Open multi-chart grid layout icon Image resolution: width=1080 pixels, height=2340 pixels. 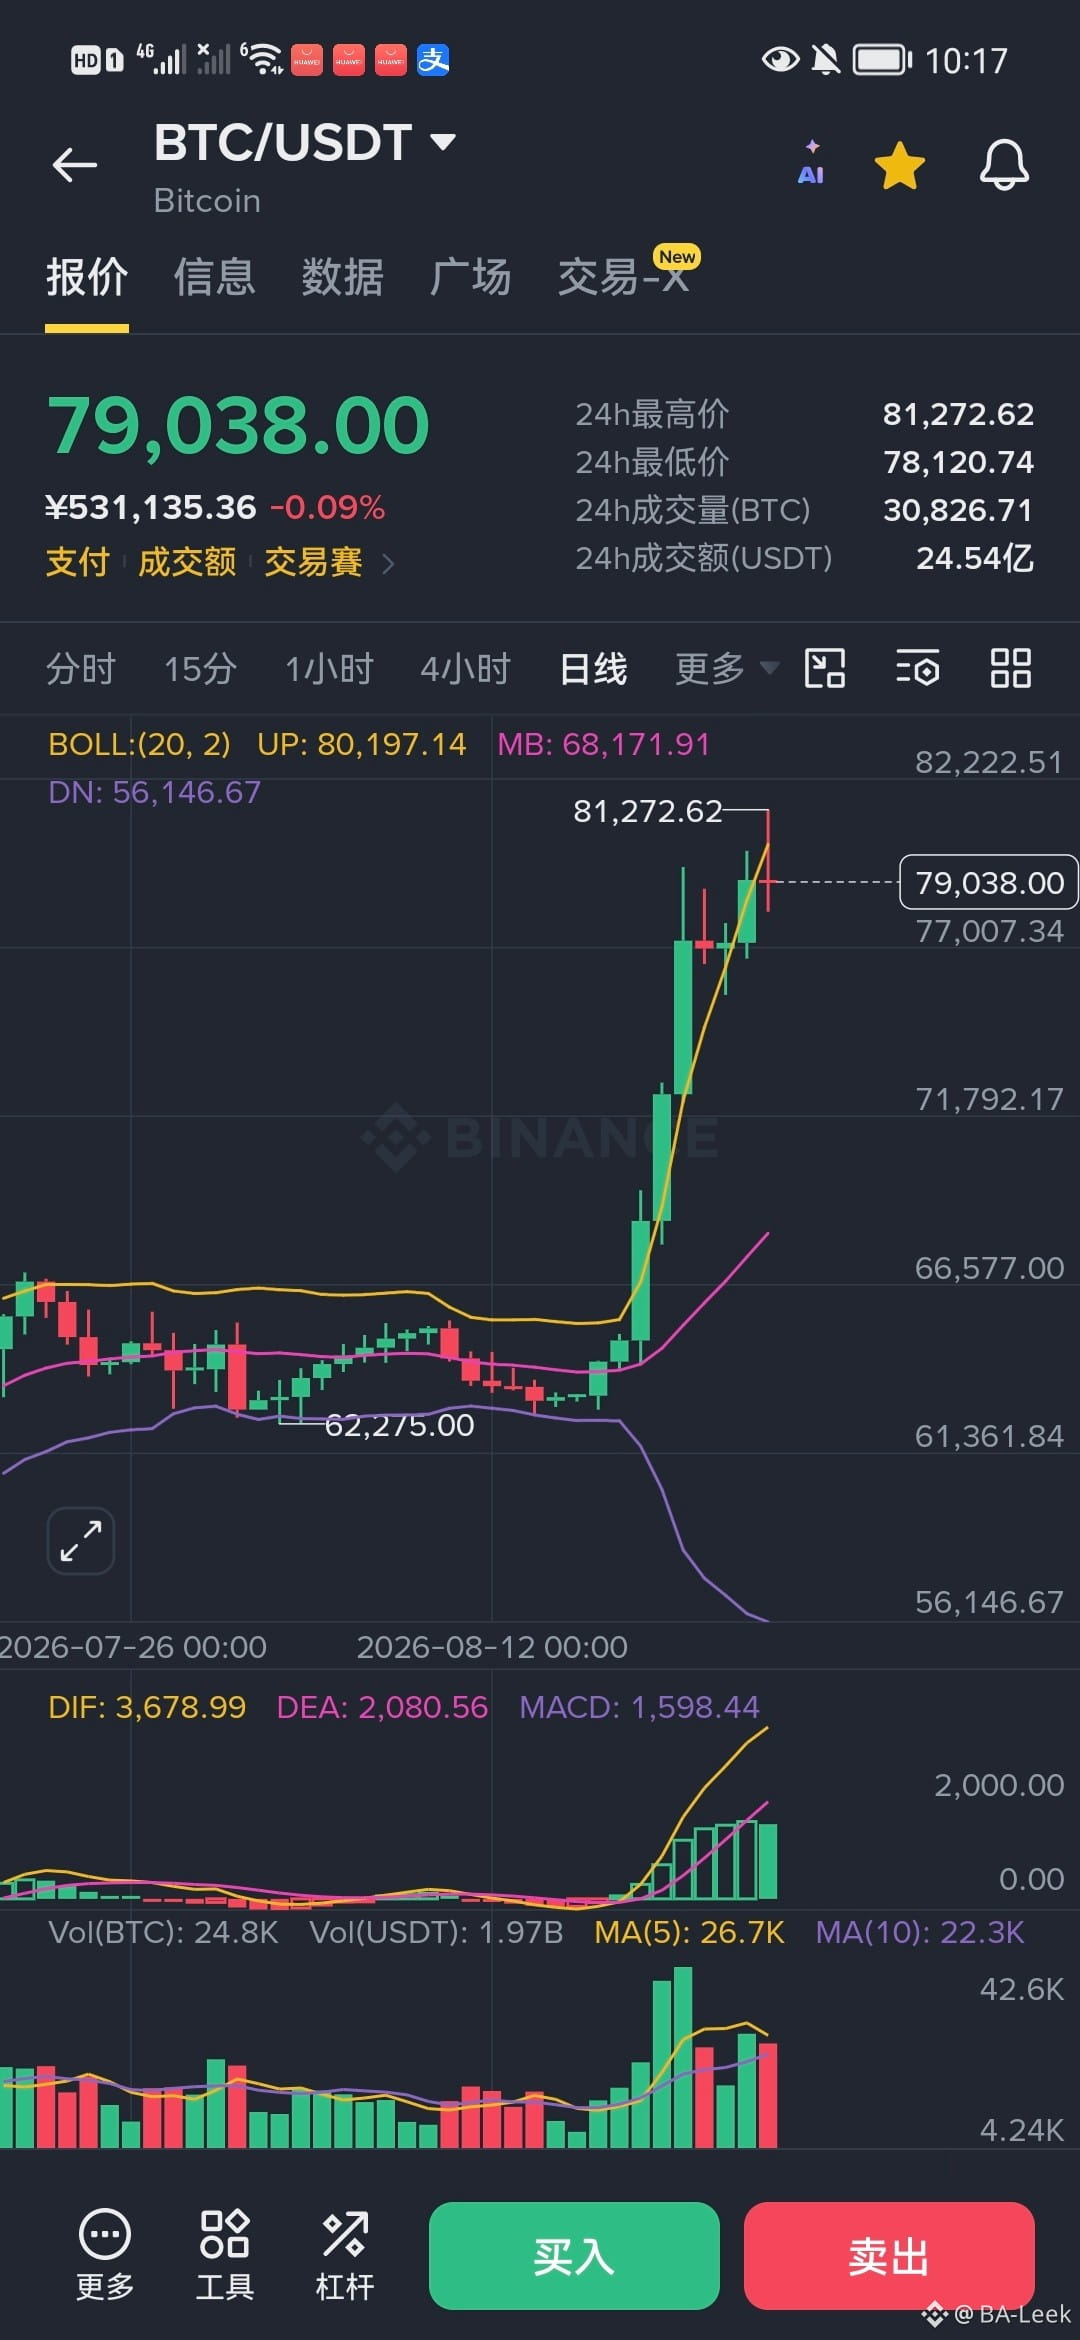tap(1010, 668)
